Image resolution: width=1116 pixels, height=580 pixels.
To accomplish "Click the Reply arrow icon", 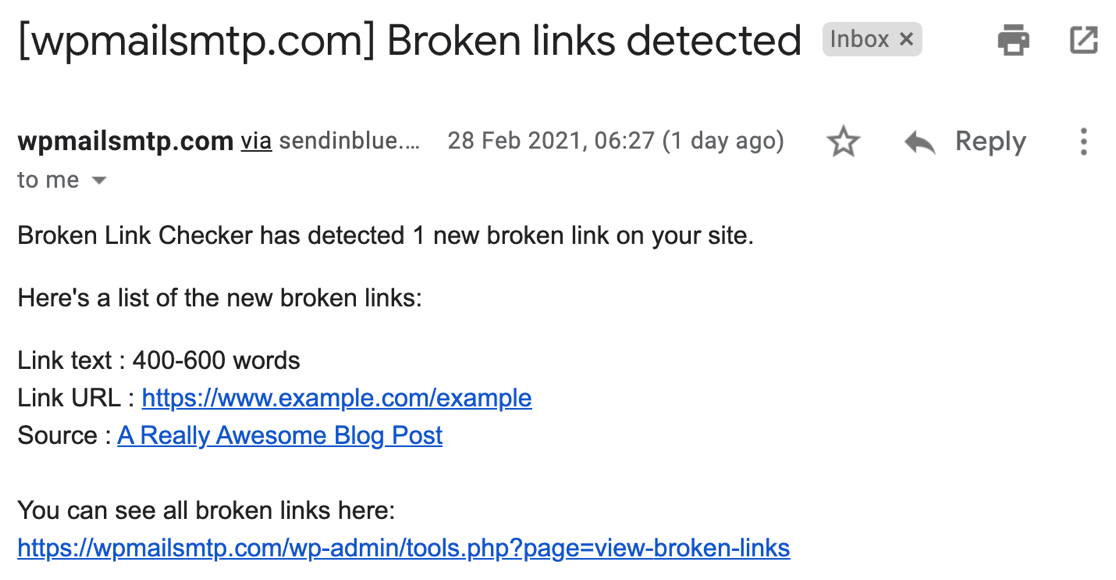I will coord(917,141).
